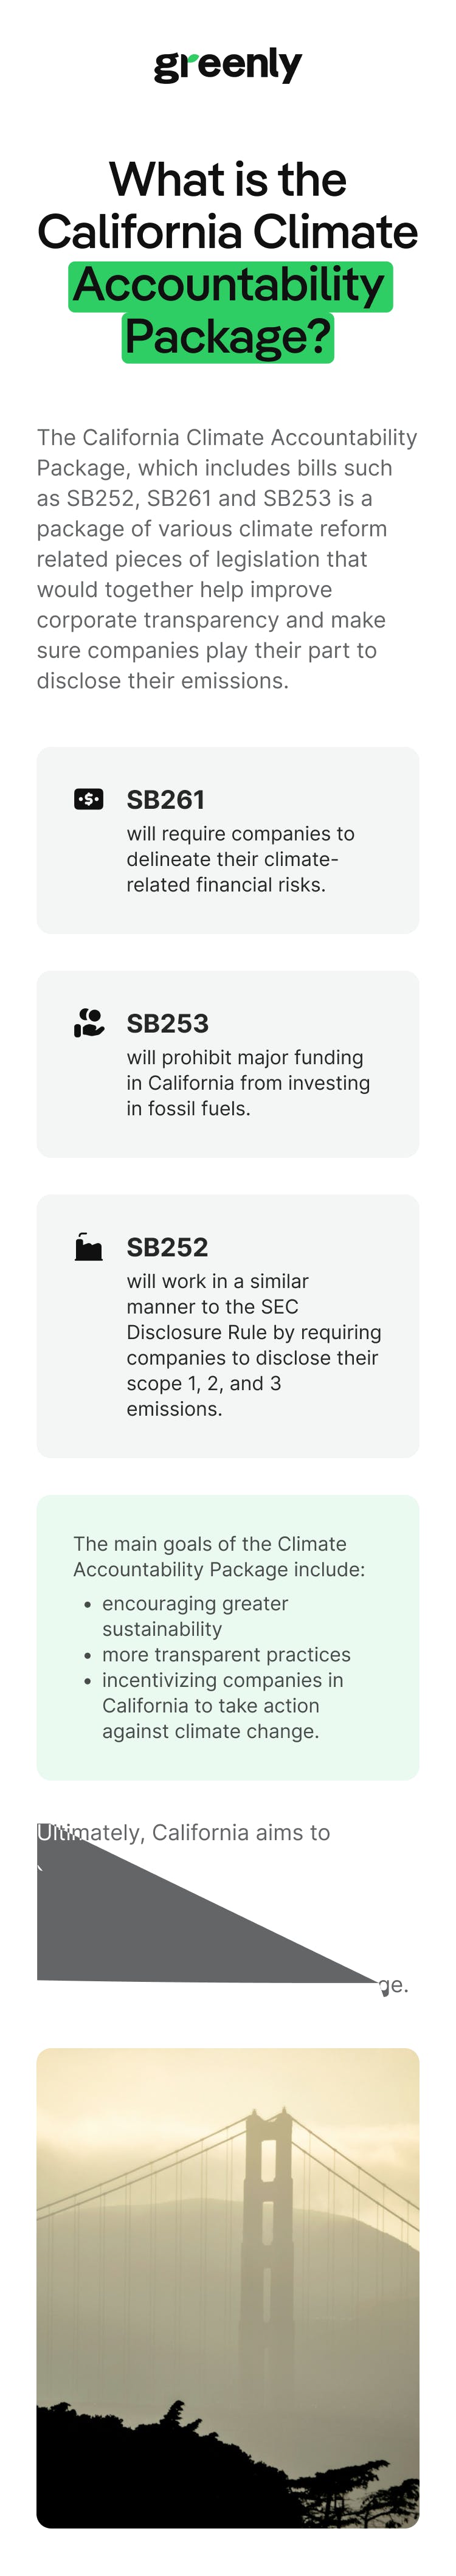Click the money bill icon beside SB261
This screenshot has width=456, height=2576.
[89, 799]
